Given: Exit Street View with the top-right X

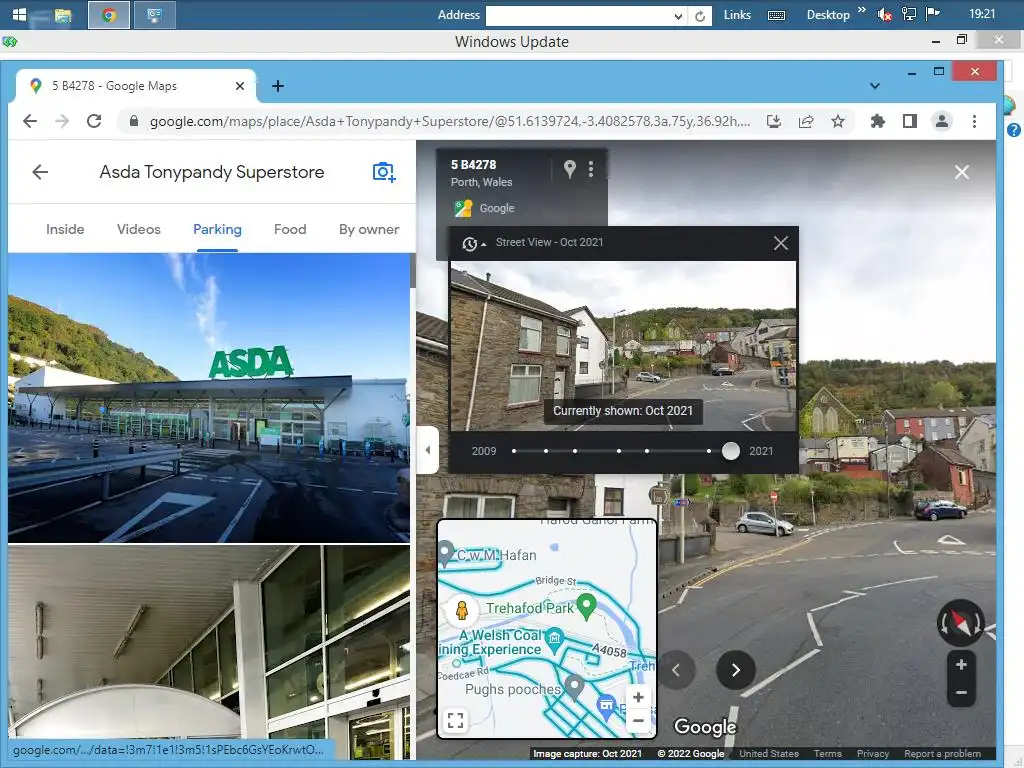Looking at the screenshot, I should pos(962,172).
